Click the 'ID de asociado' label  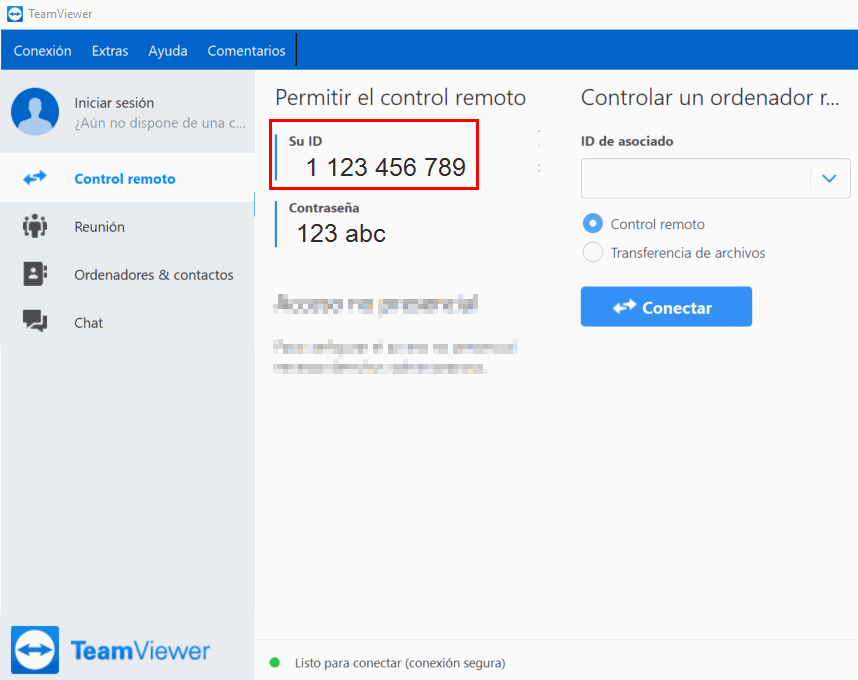[x=627, y=141]
